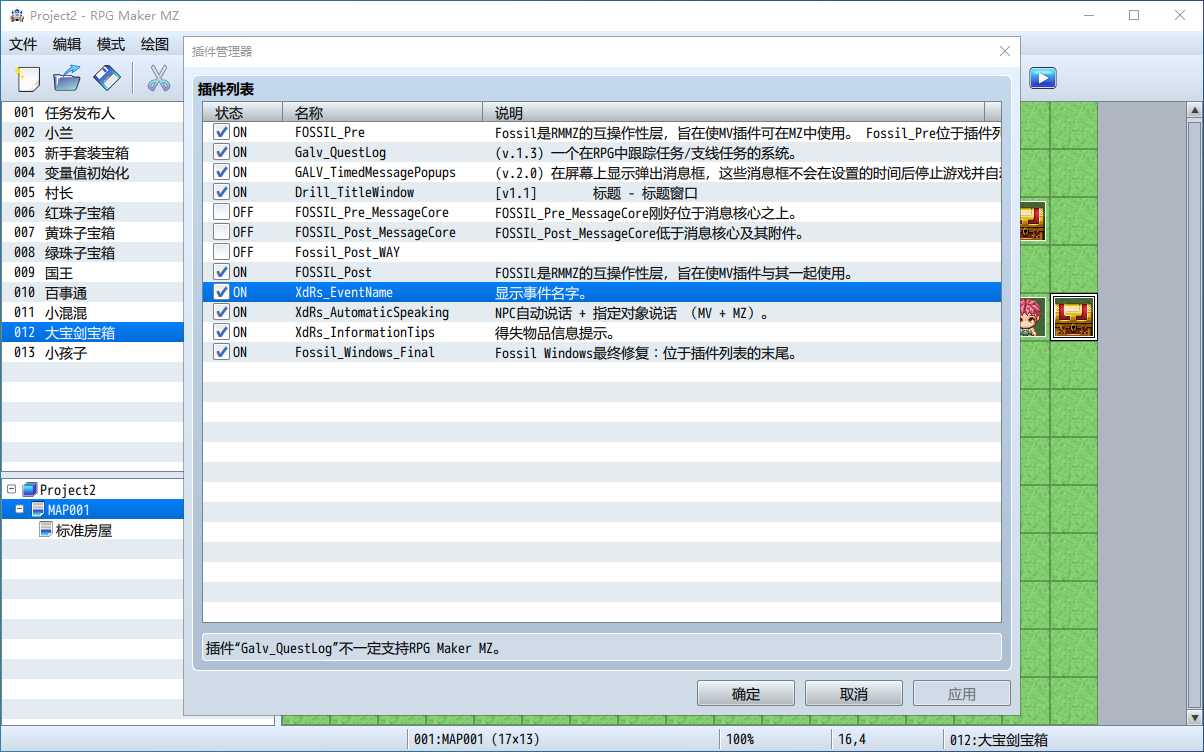This screenshot has height=752, width=1204.
Task: Select event 001 任务发布人 in list
Action: [x=92, y=113]
